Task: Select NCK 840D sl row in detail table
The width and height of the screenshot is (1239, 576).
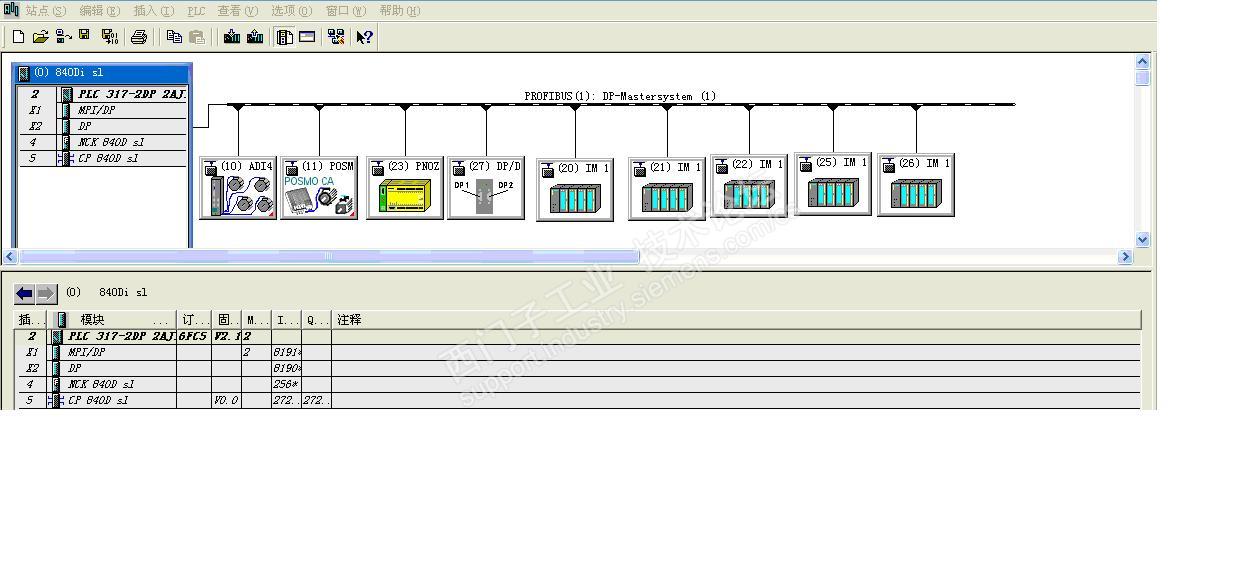Action: click(x=577, y=384)
